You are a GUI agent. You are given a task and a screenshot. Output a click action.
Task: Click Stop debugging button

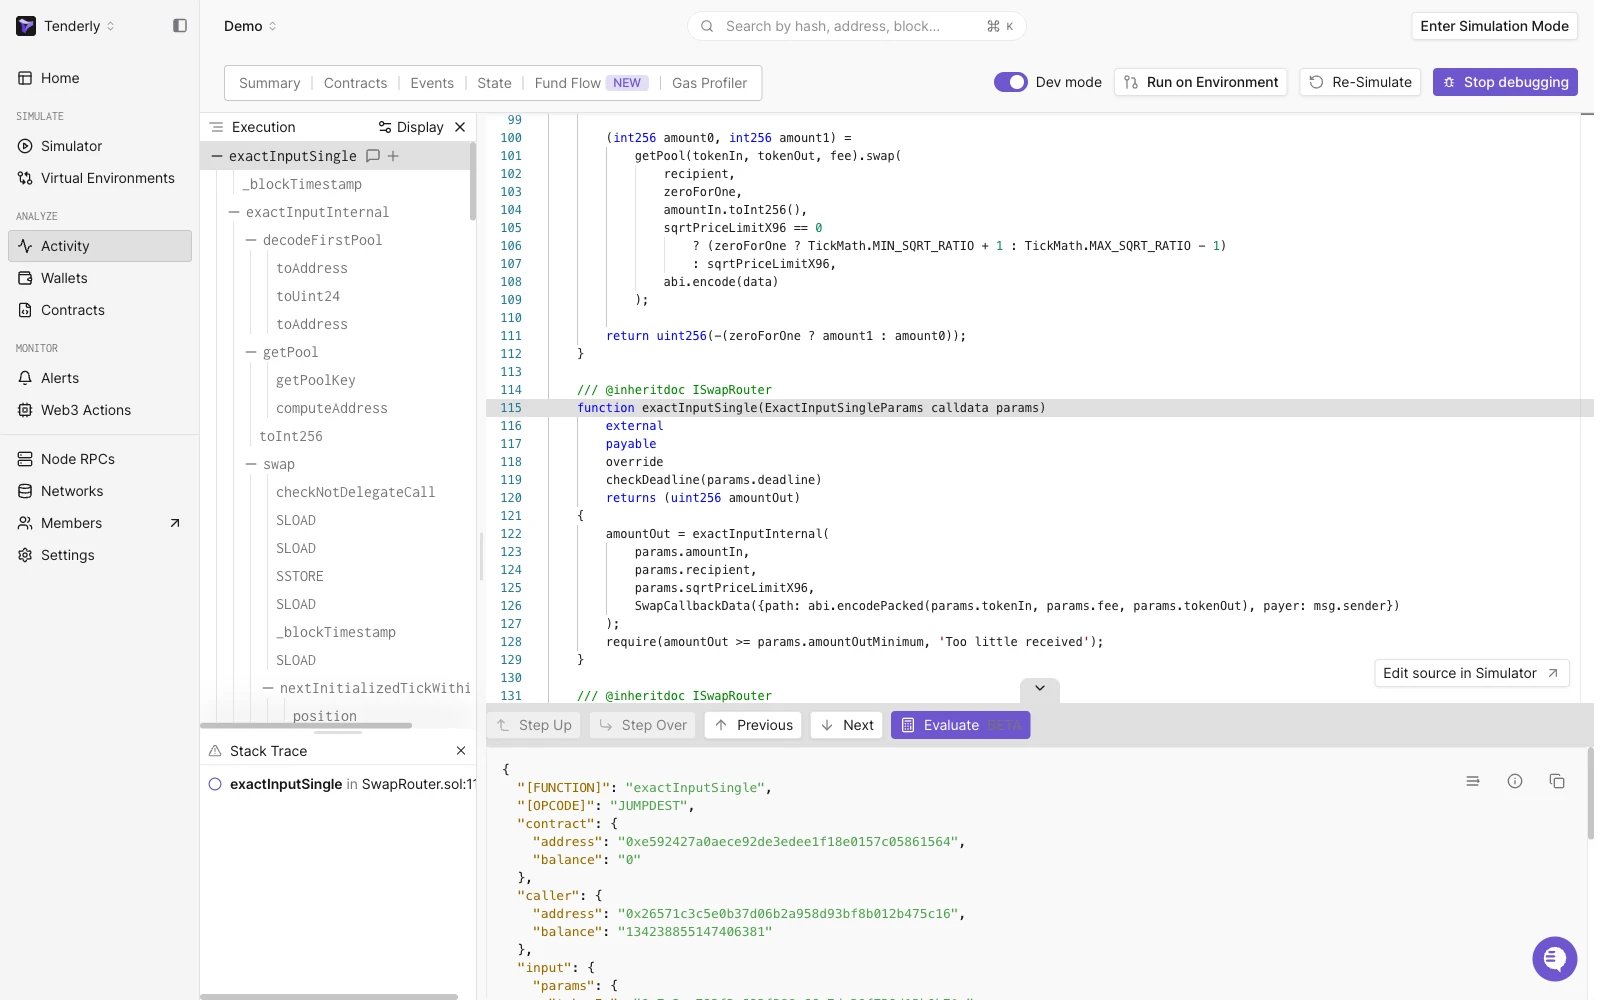pyautogui.click(x=1505, y=82)
